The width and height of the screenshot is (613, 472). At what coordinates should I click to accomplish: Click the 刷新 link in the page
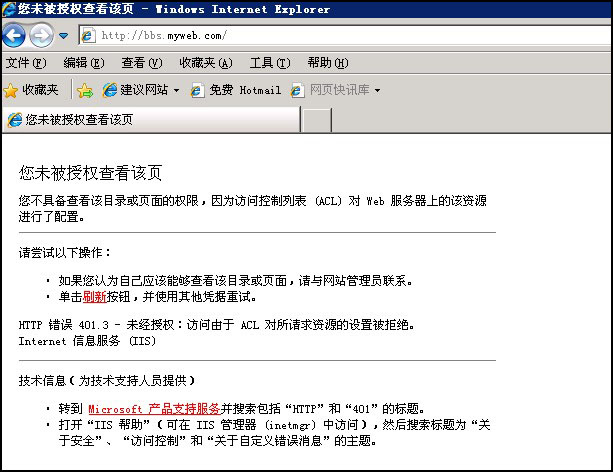click(94, 297)
